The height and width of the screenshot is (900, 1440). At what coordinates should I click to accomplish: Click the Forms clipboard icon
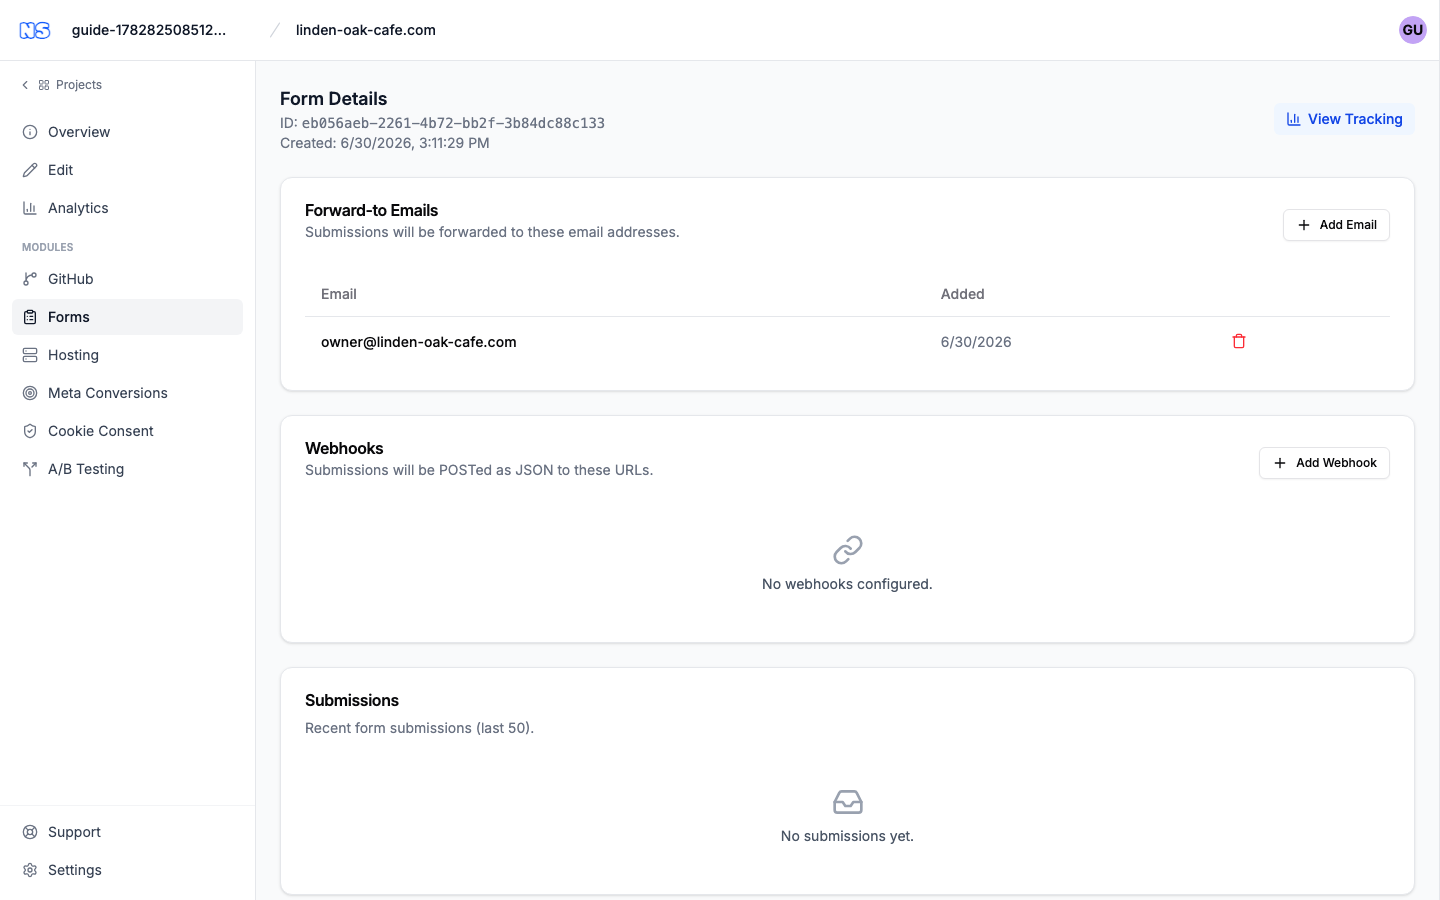(x=30, y=317)
